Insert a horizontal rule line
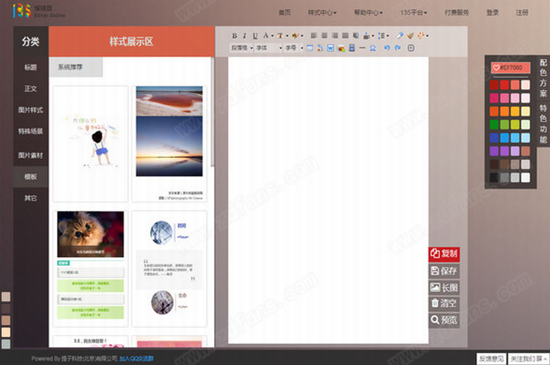Viewport: 550px width, 365px height. click(362, 48)
